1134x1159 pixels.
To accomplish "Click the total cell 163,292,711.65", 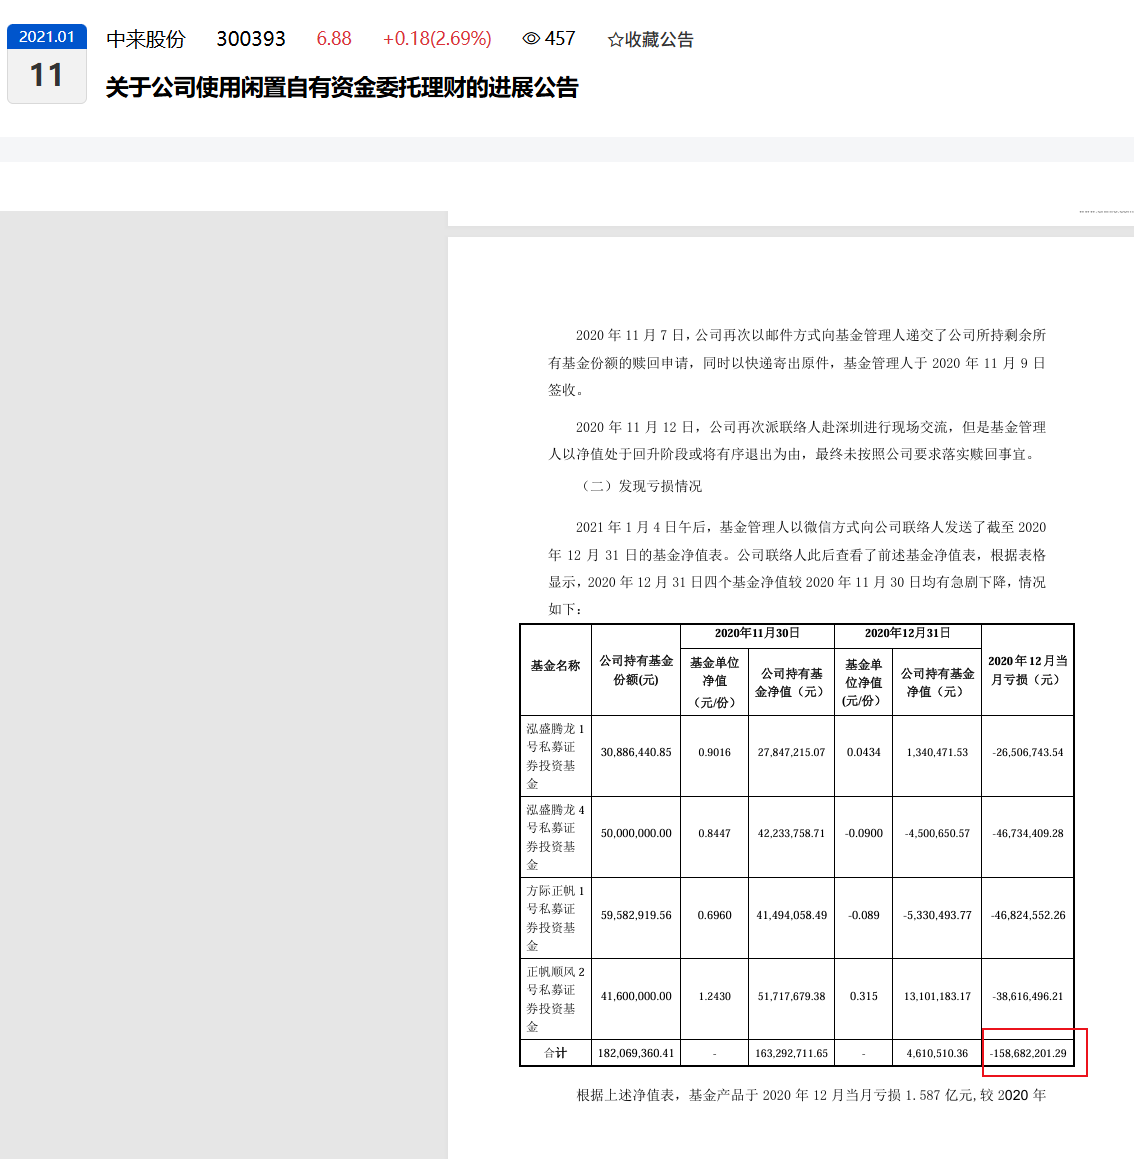I will 791,1053.
